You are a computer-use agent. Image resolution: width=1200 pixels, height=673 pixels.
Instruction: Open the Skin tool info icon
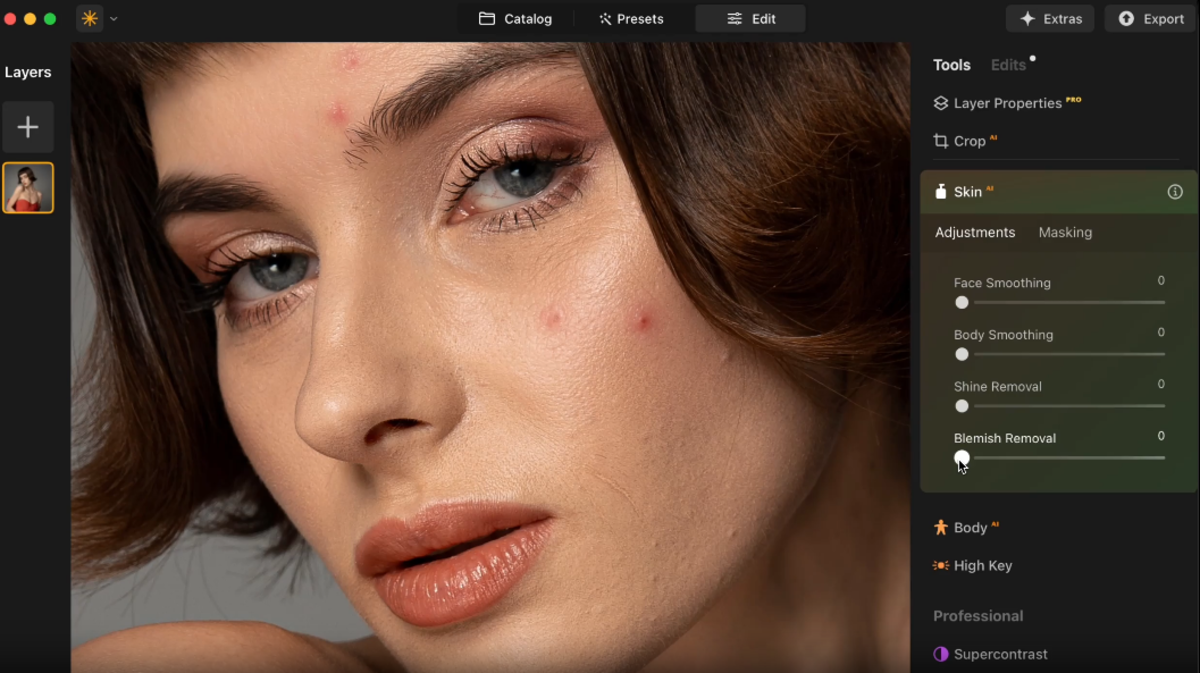click(1175, 192)
